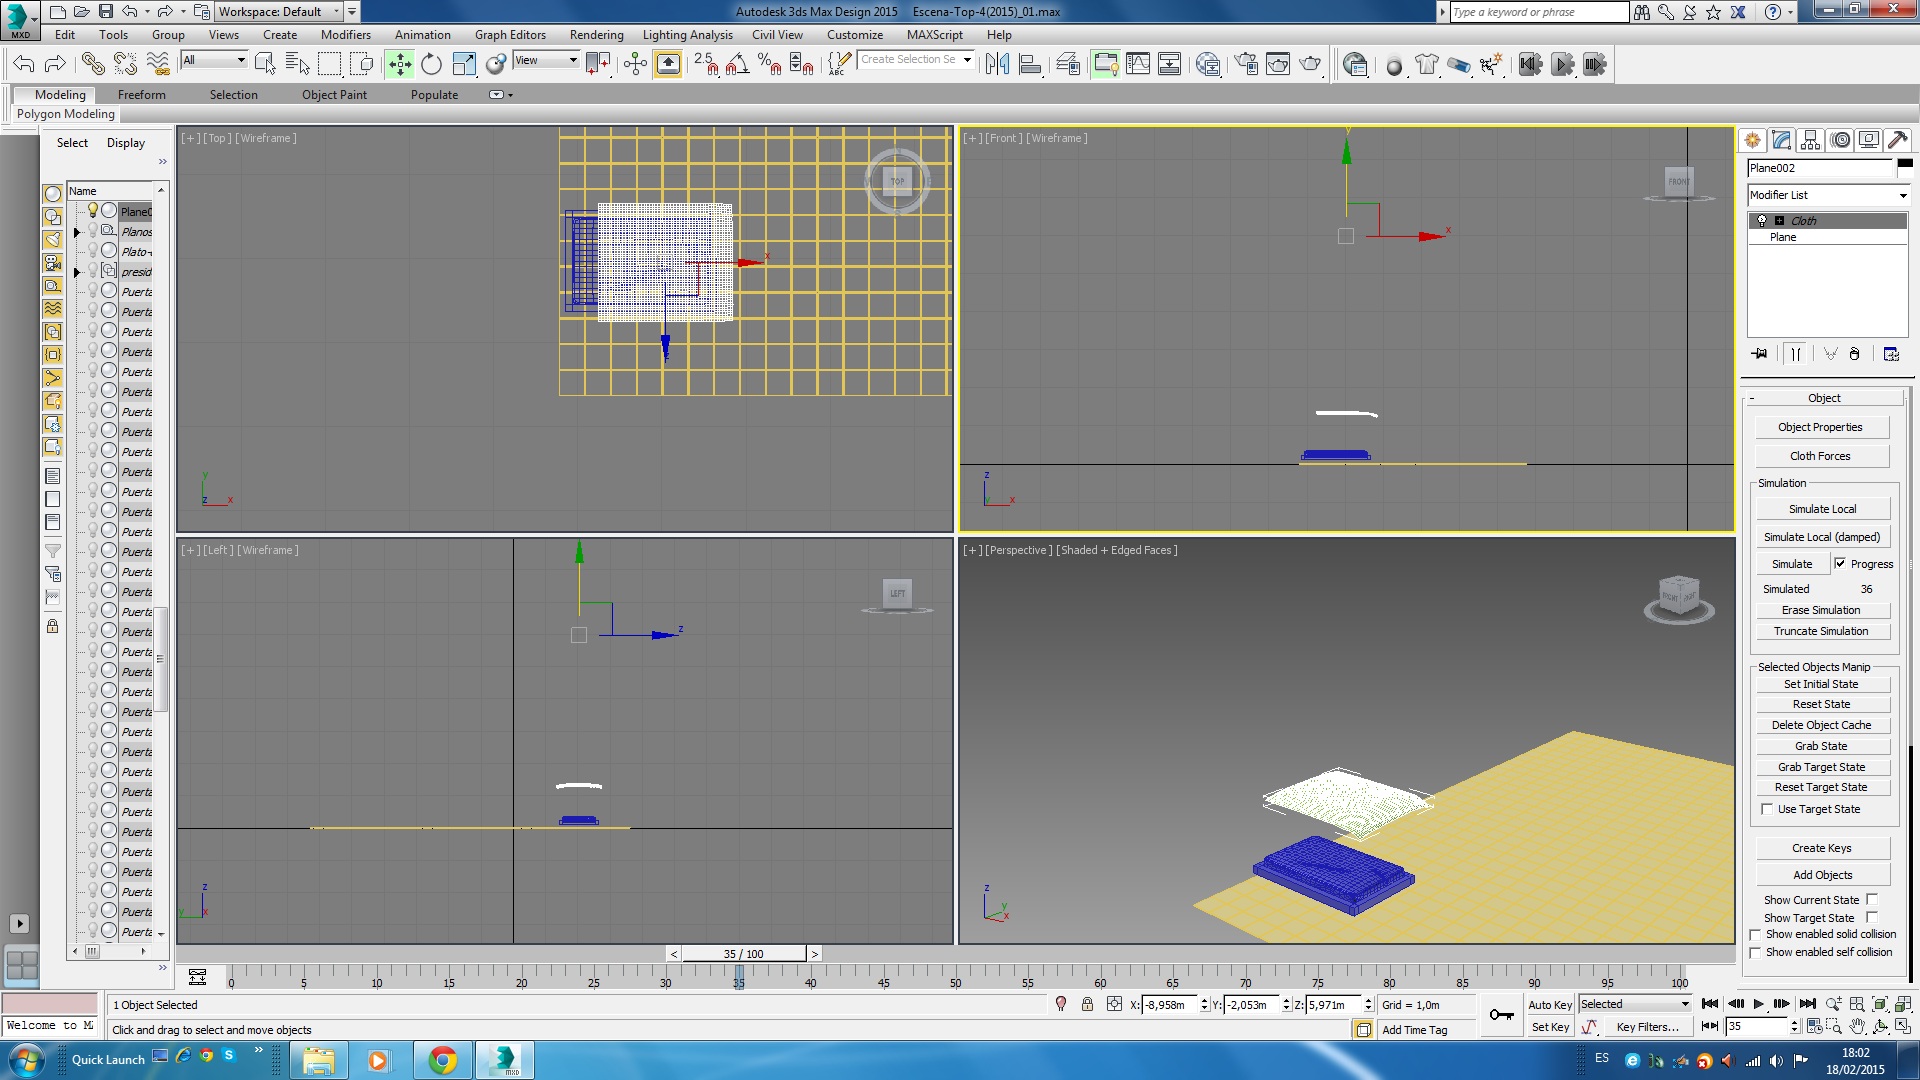
Task: Click the Key Mode Toggle icon
Action: pos(1709,1026)
